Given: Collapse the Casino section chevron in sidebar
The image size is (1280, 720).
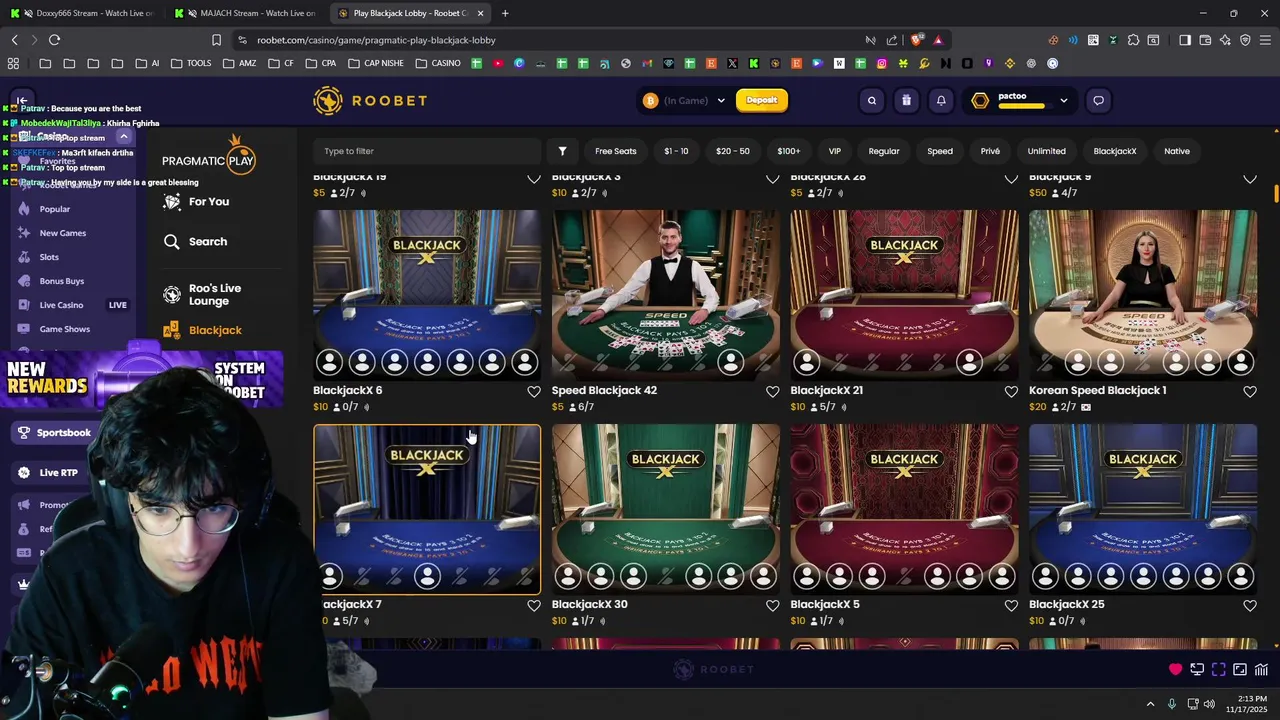Looking at the screenshot, I should coord(123,137).
